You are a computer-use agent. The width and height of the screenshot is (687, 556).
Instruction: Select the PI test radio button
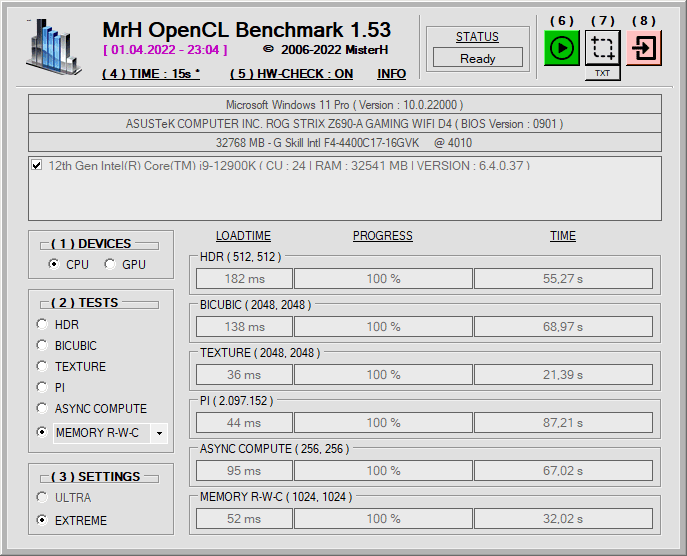42,387
